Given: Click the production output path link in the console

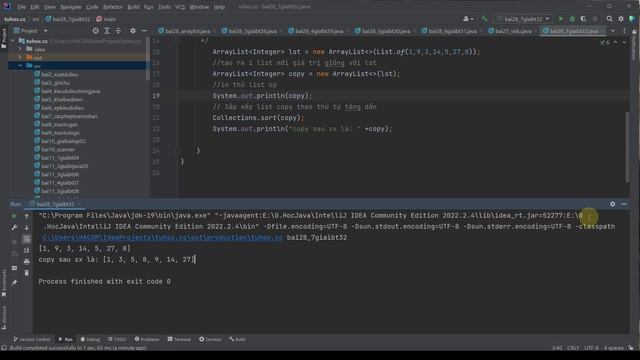Looking at the screenshot, I should point(162,238).
